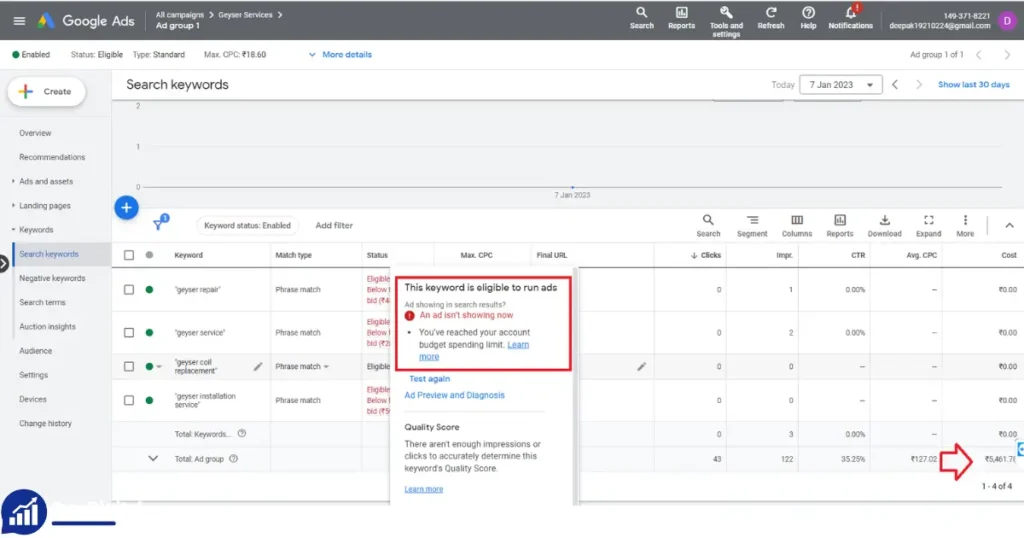
Task: Open the Help menu
Action: pyautogui.click(x=808, y=18)
